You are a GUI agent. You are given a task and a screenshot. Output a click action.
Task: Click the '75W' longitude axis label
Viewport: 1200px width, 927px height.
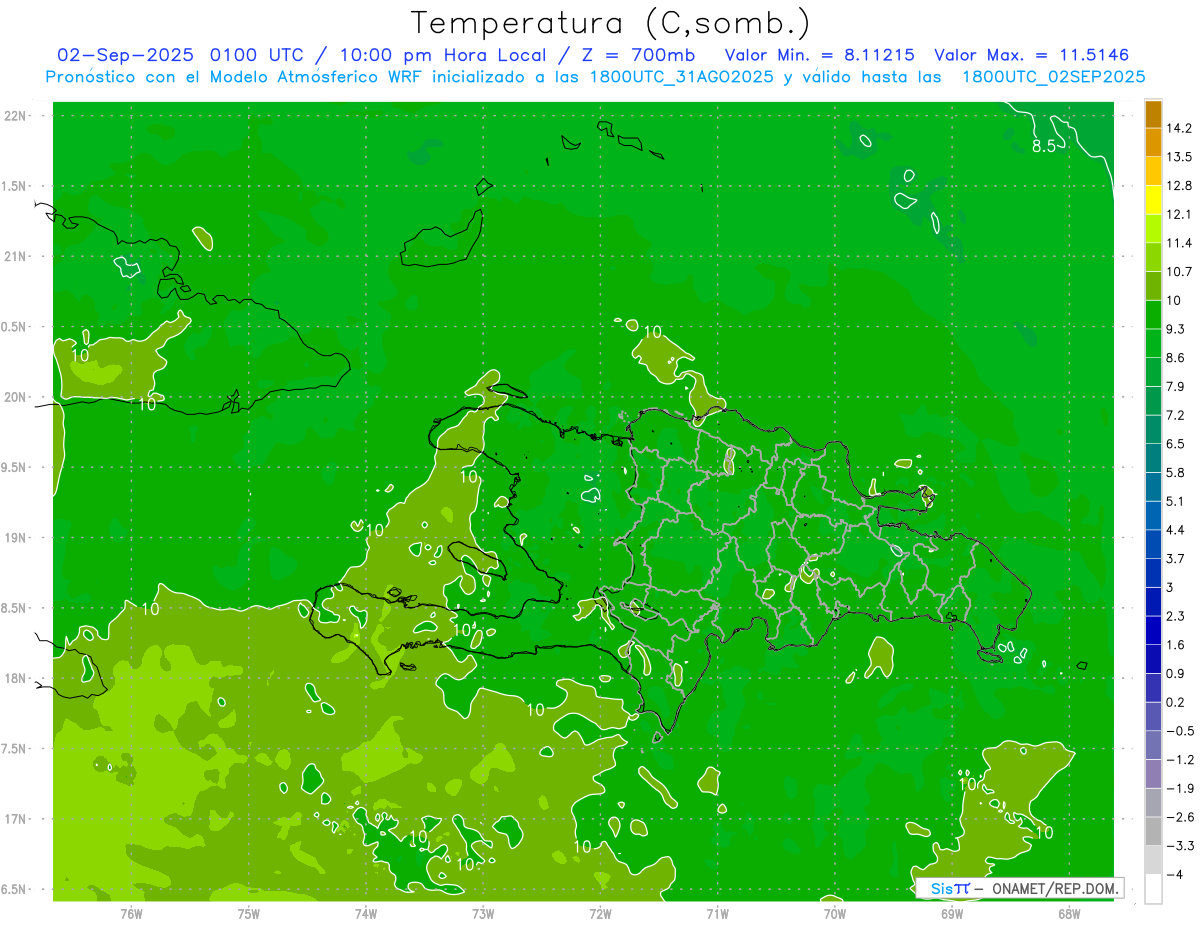click(x=248, y=914)
